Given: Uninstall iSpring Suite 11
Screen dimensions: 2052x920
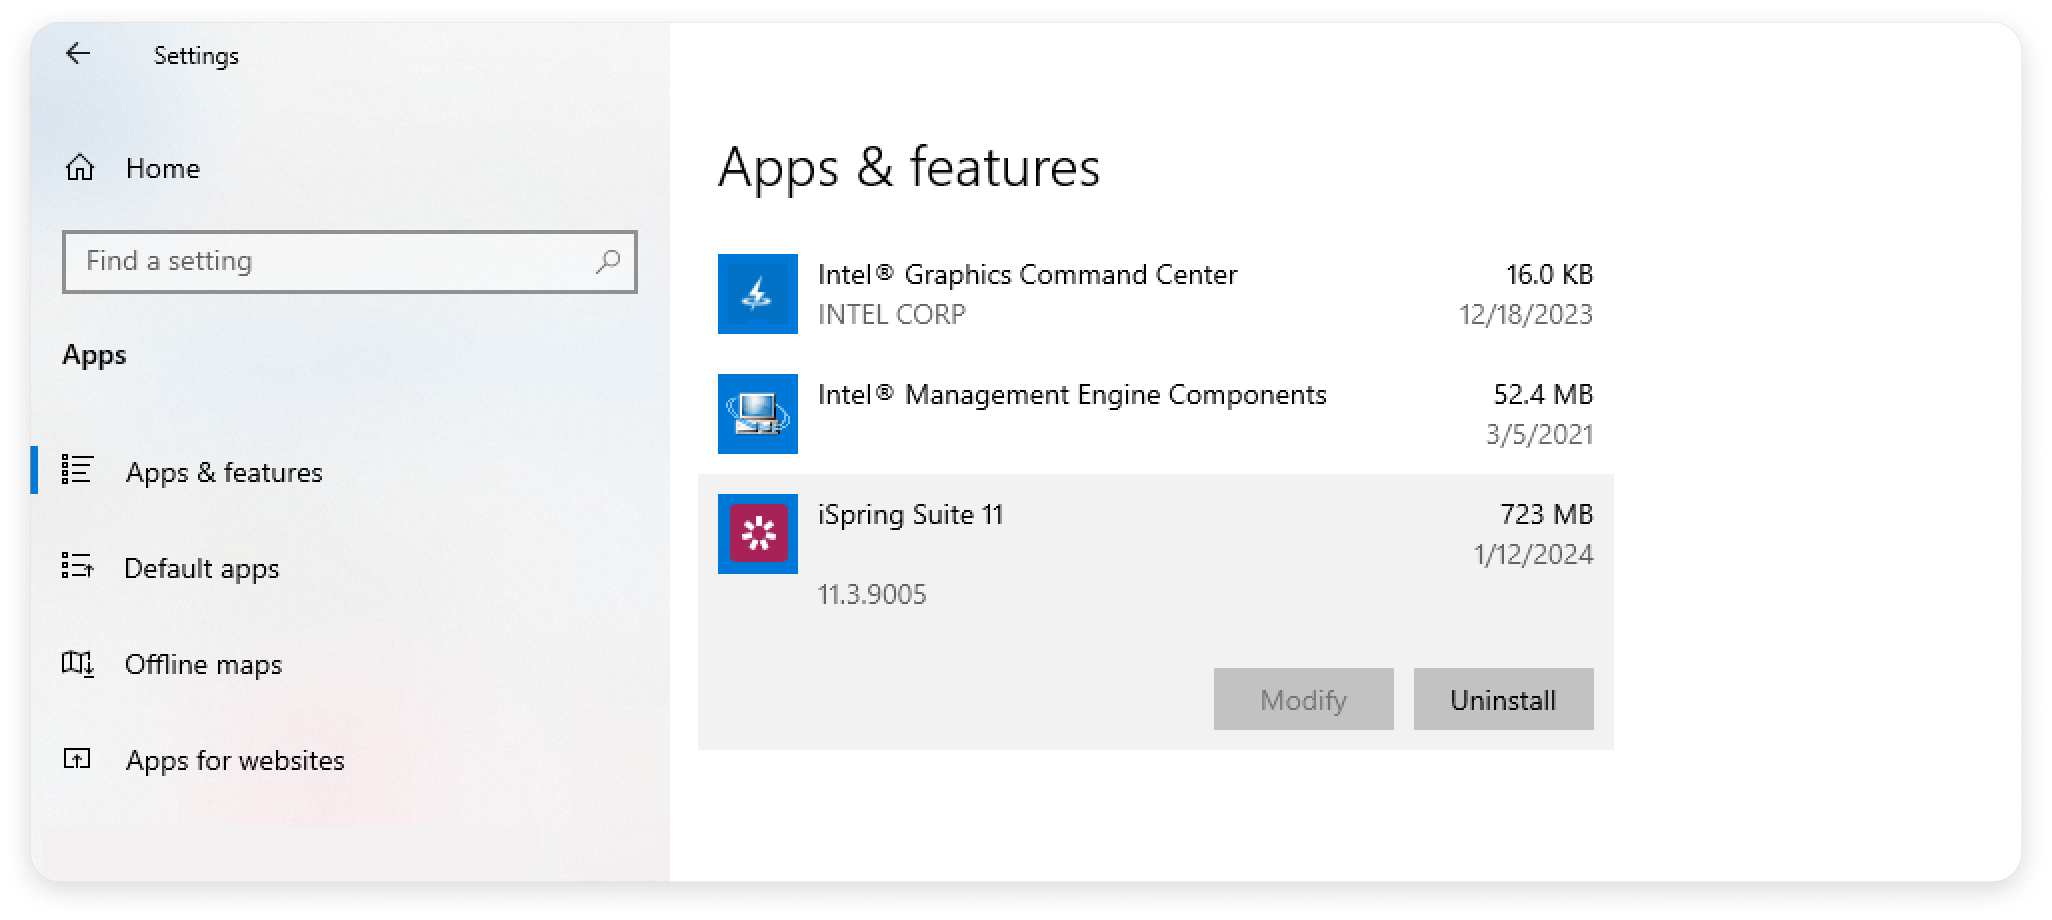Looking at the screenshot, I should coord(1503,699).
